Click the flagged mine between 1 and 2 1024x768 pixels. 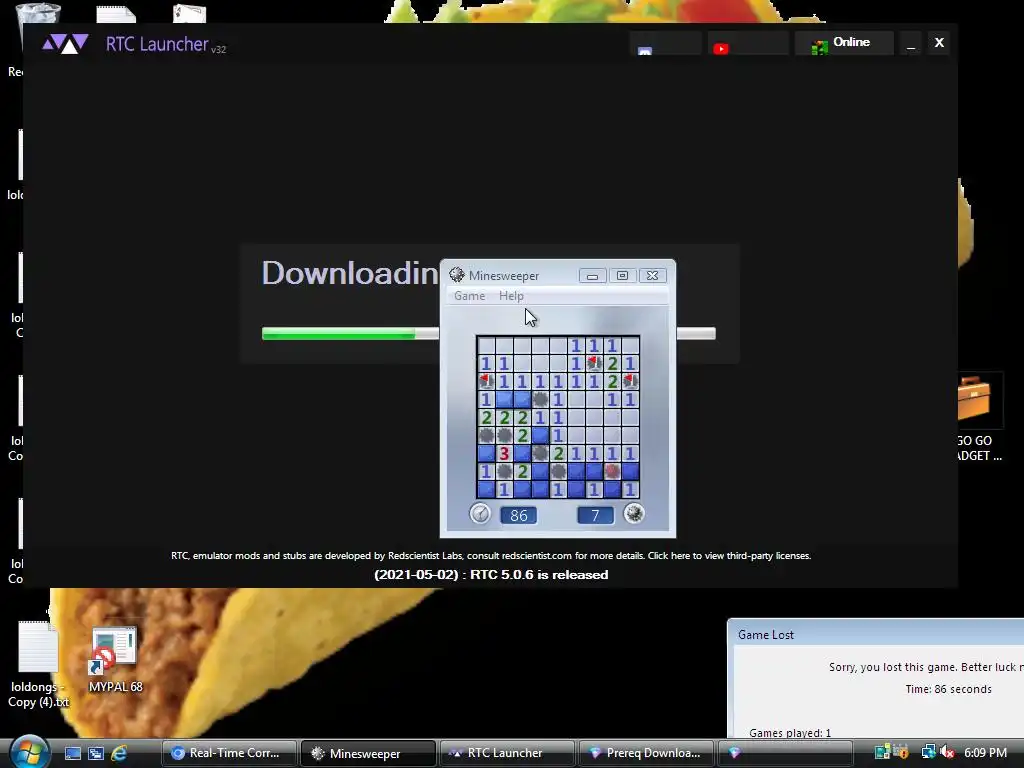pos(594,362)
